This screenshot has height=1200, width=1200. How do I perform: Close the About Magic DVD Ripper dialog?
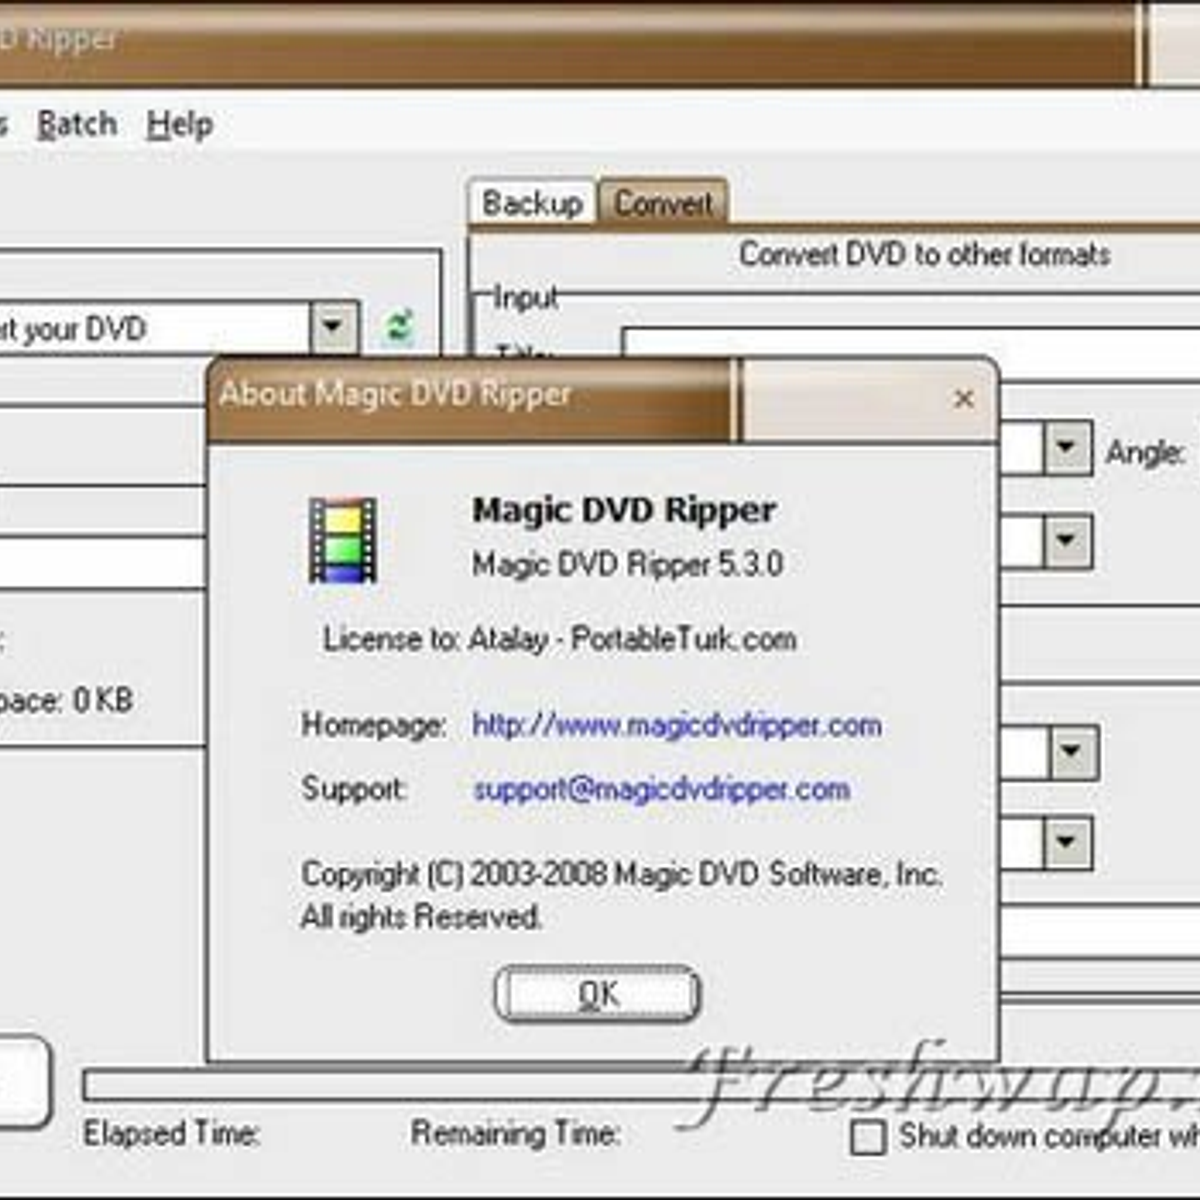pyautogui.click(x=964, y=399)
